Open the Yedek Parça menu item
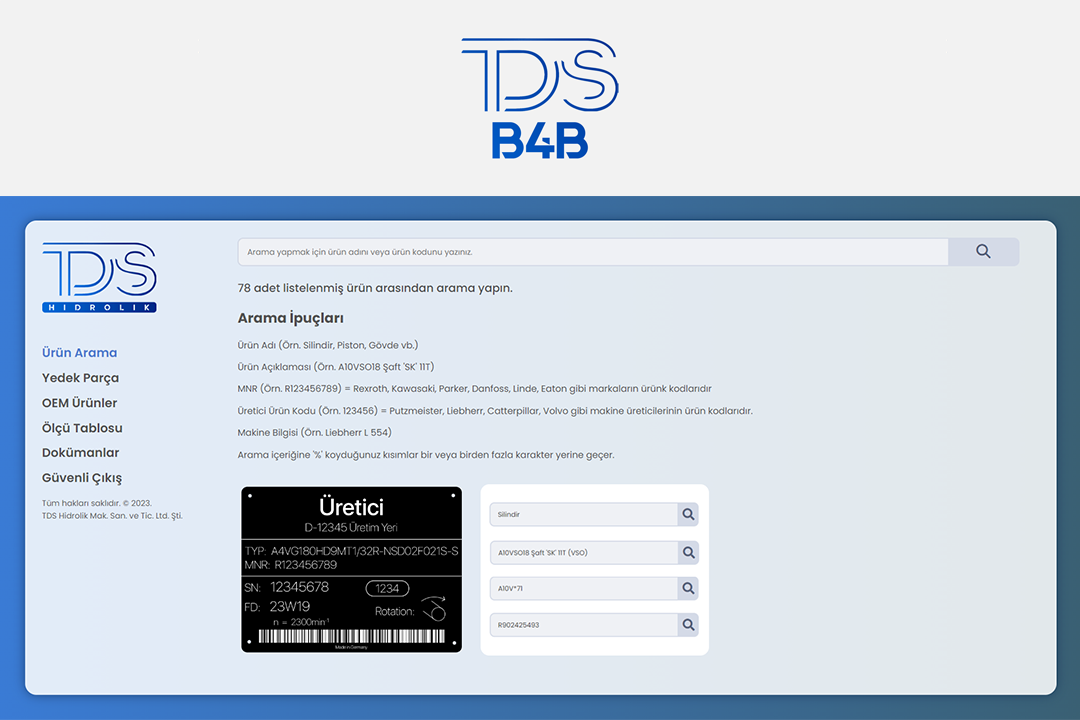Viewport: 1080px width, 720px height. point(80,378)
